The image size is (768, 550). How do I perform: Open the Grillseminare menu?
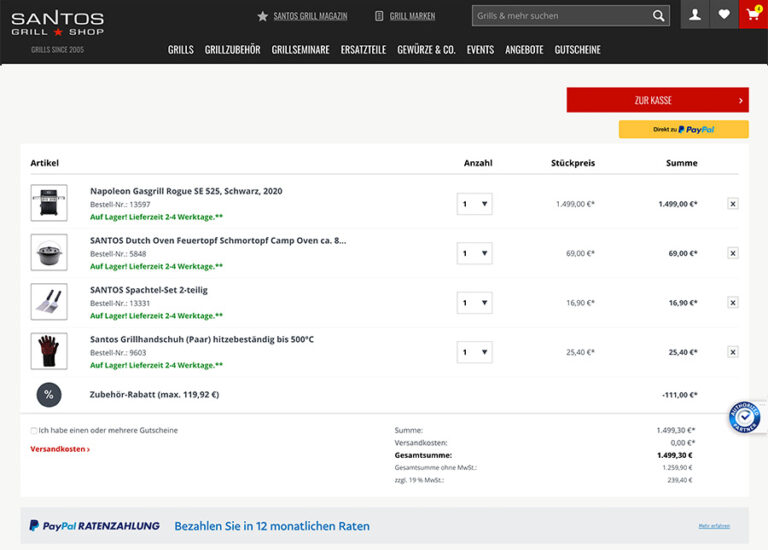coord(300,49)
